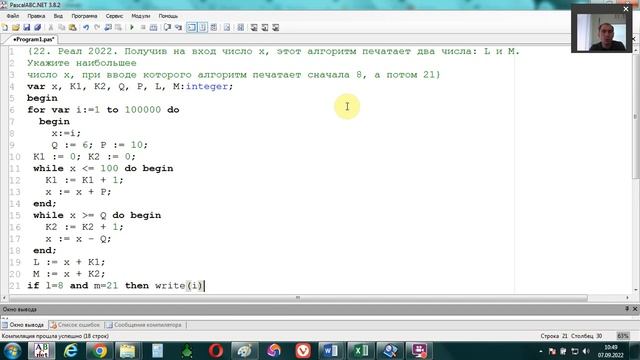Click the webcam video thumbnail
640x360 pixels.
[x=601, y=33]
